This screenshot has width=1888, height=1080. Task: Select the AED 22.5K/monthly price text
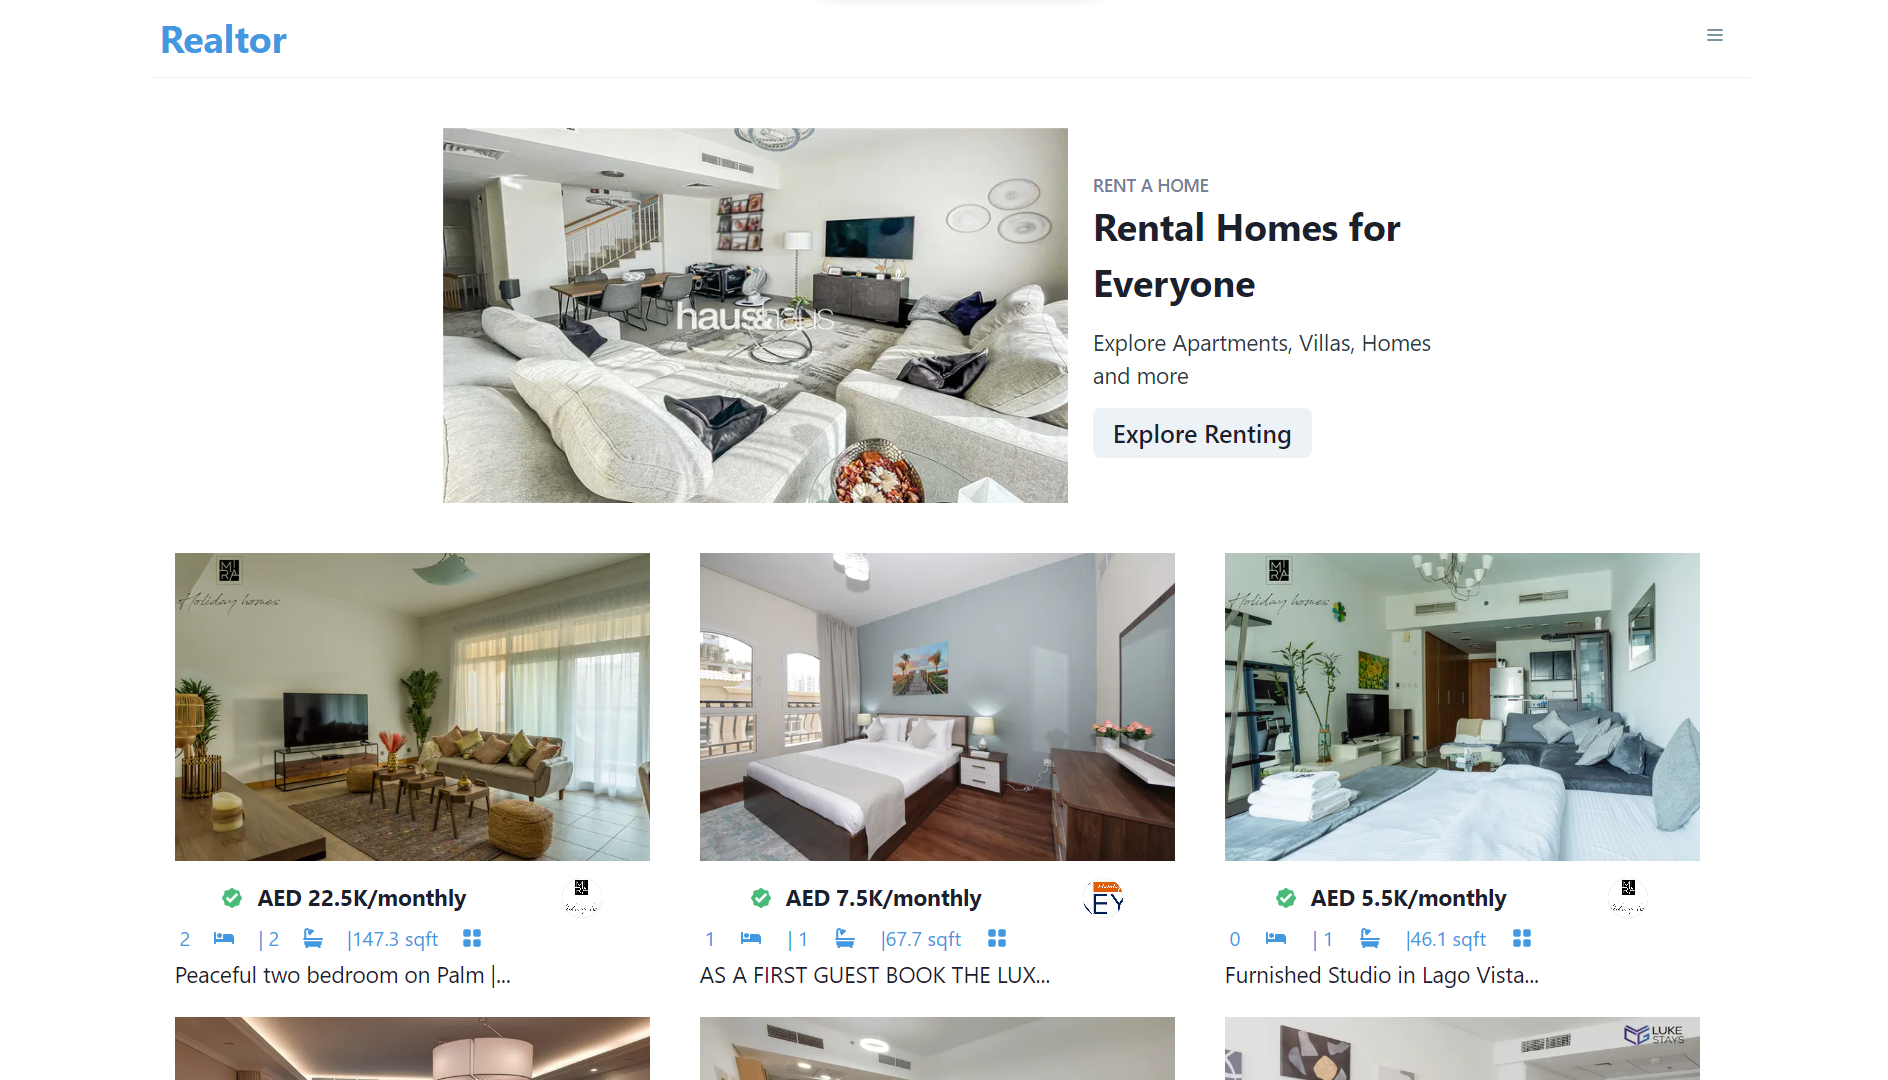(362, 898)
